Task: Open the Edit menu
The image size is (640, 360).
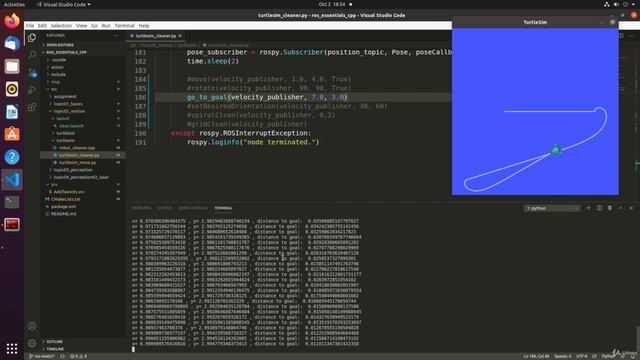Action: pyautogui.click(x=42, y=25)
